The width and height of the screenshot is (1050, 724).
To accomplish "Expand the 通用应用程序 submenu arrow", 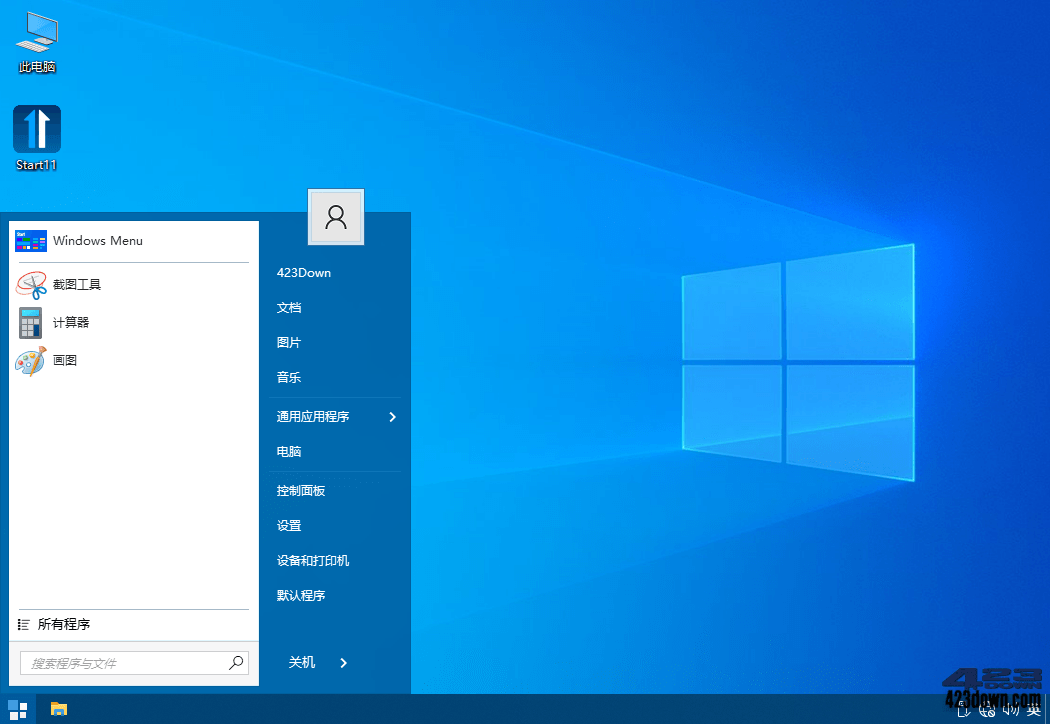I will (x=392, y=417).
